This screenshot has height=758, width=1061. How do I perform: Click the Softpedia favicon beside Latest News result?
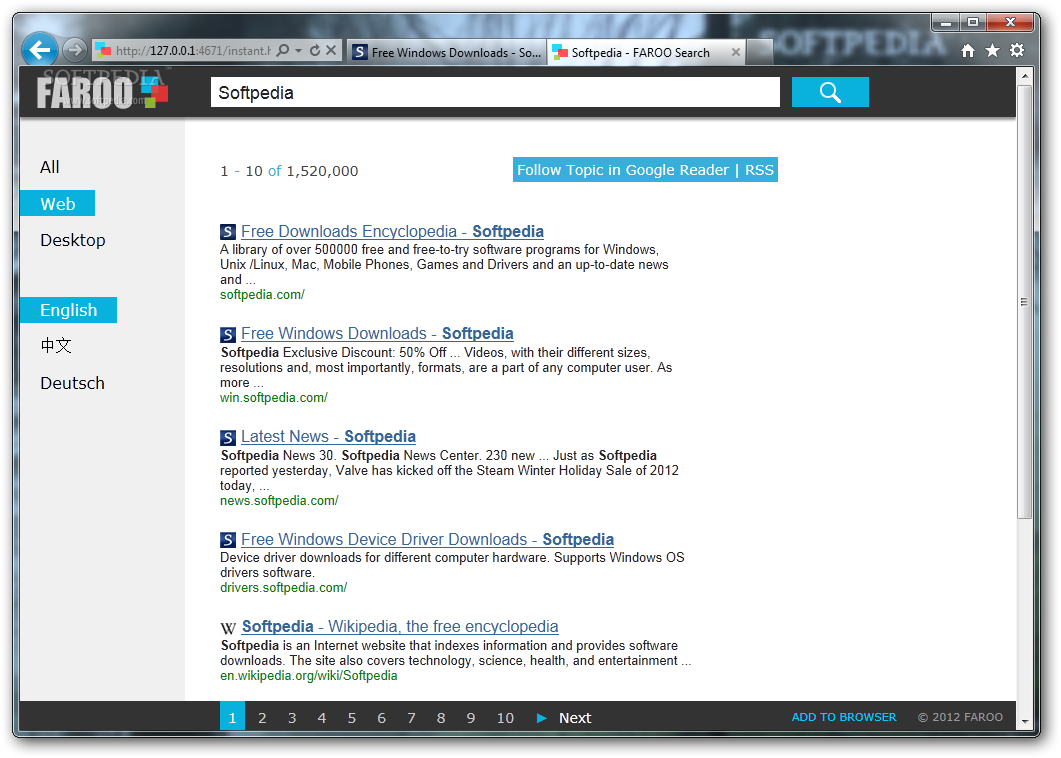(x=227, y=437)
